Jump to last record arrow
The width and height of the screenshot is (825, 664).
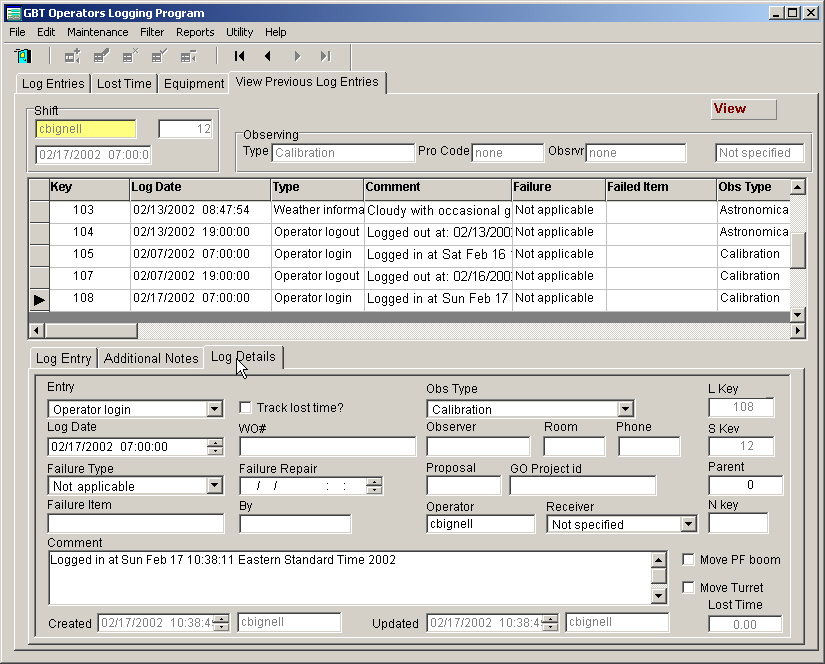click(x=326, y=56)
